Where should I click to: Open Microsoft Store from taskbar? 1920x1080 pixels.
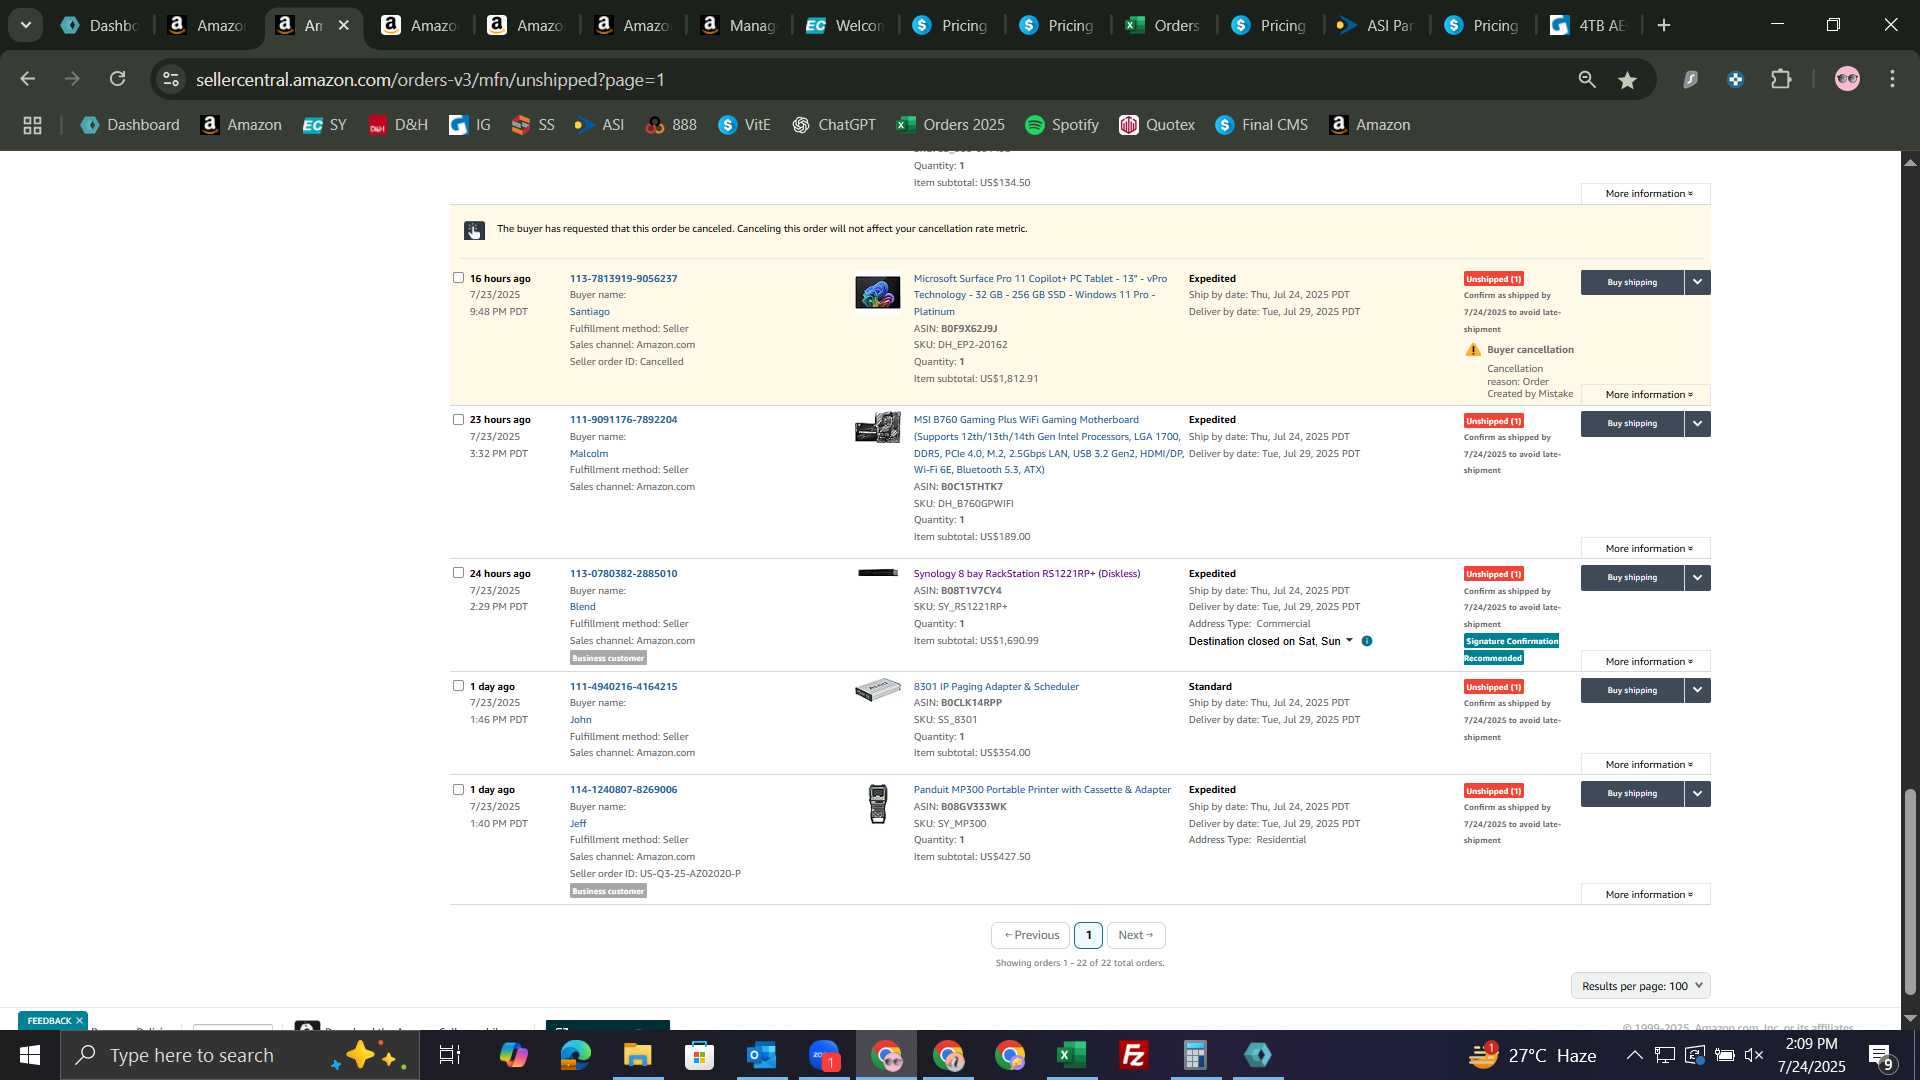tap(699, 1055)
